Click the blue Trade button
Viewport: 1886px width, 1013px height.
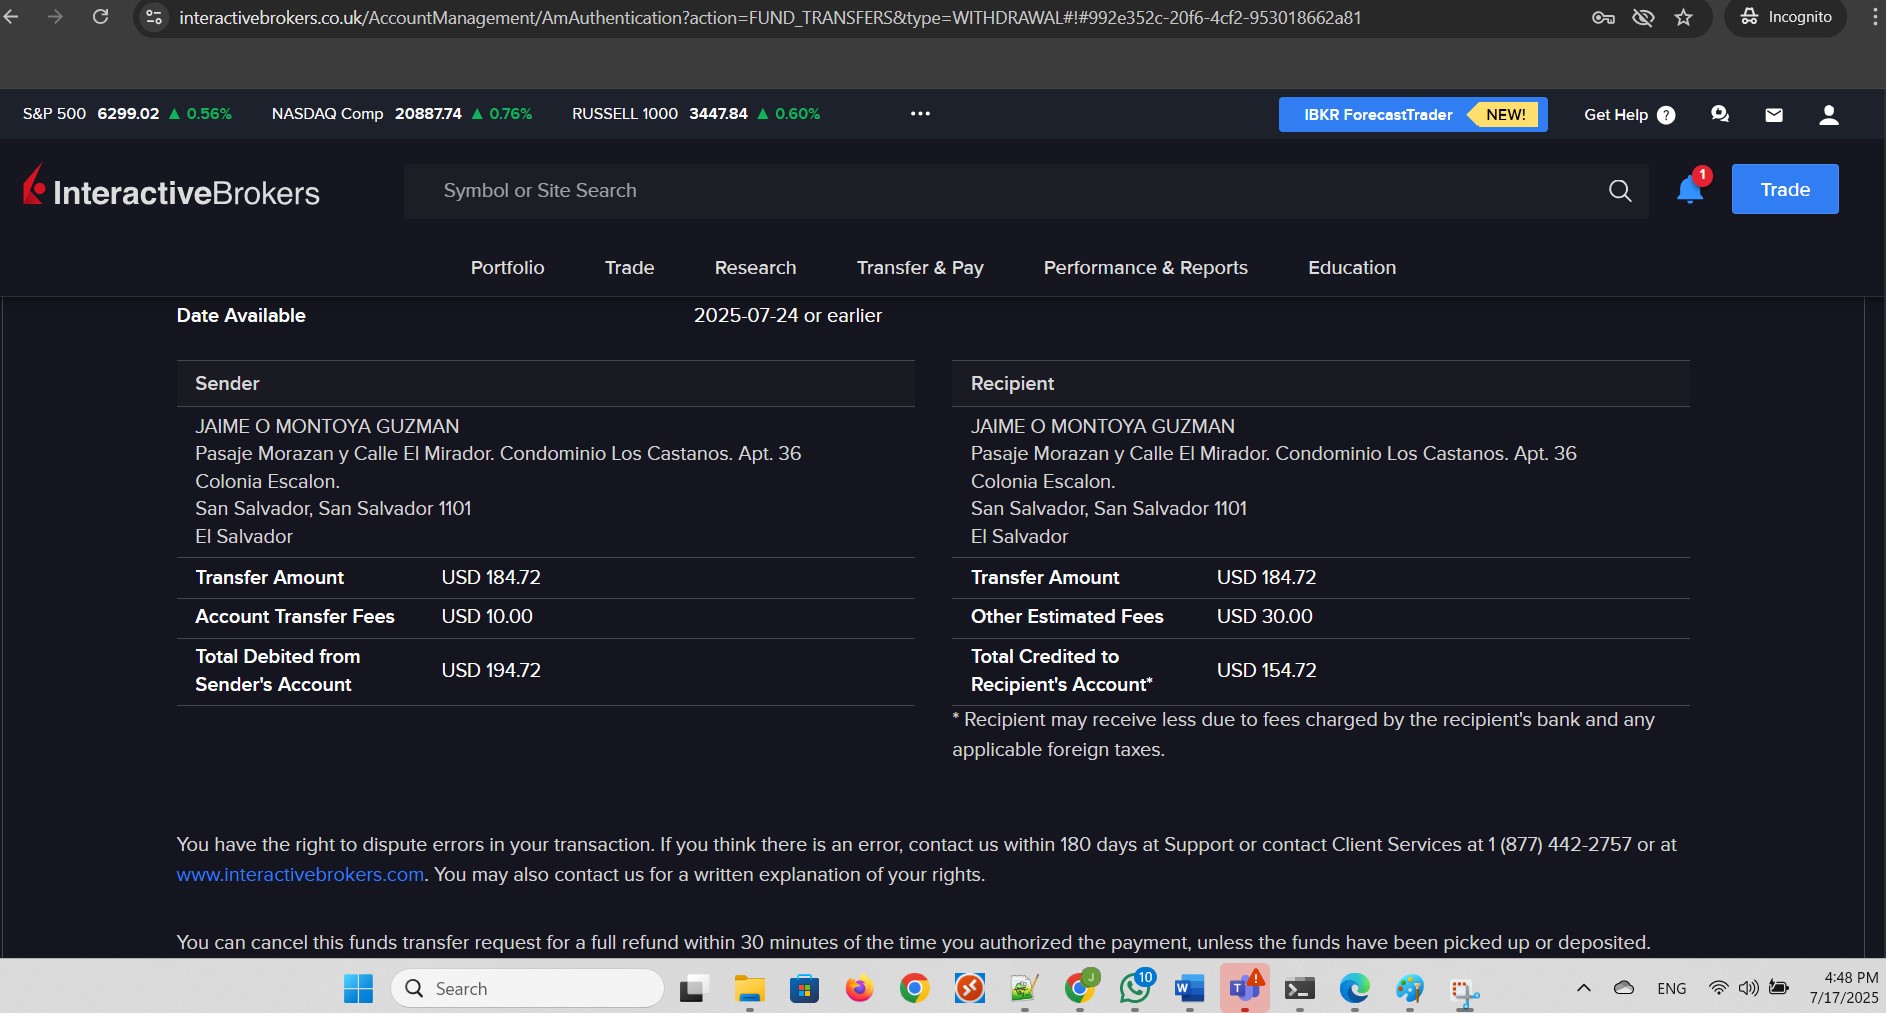point(1785,189)
